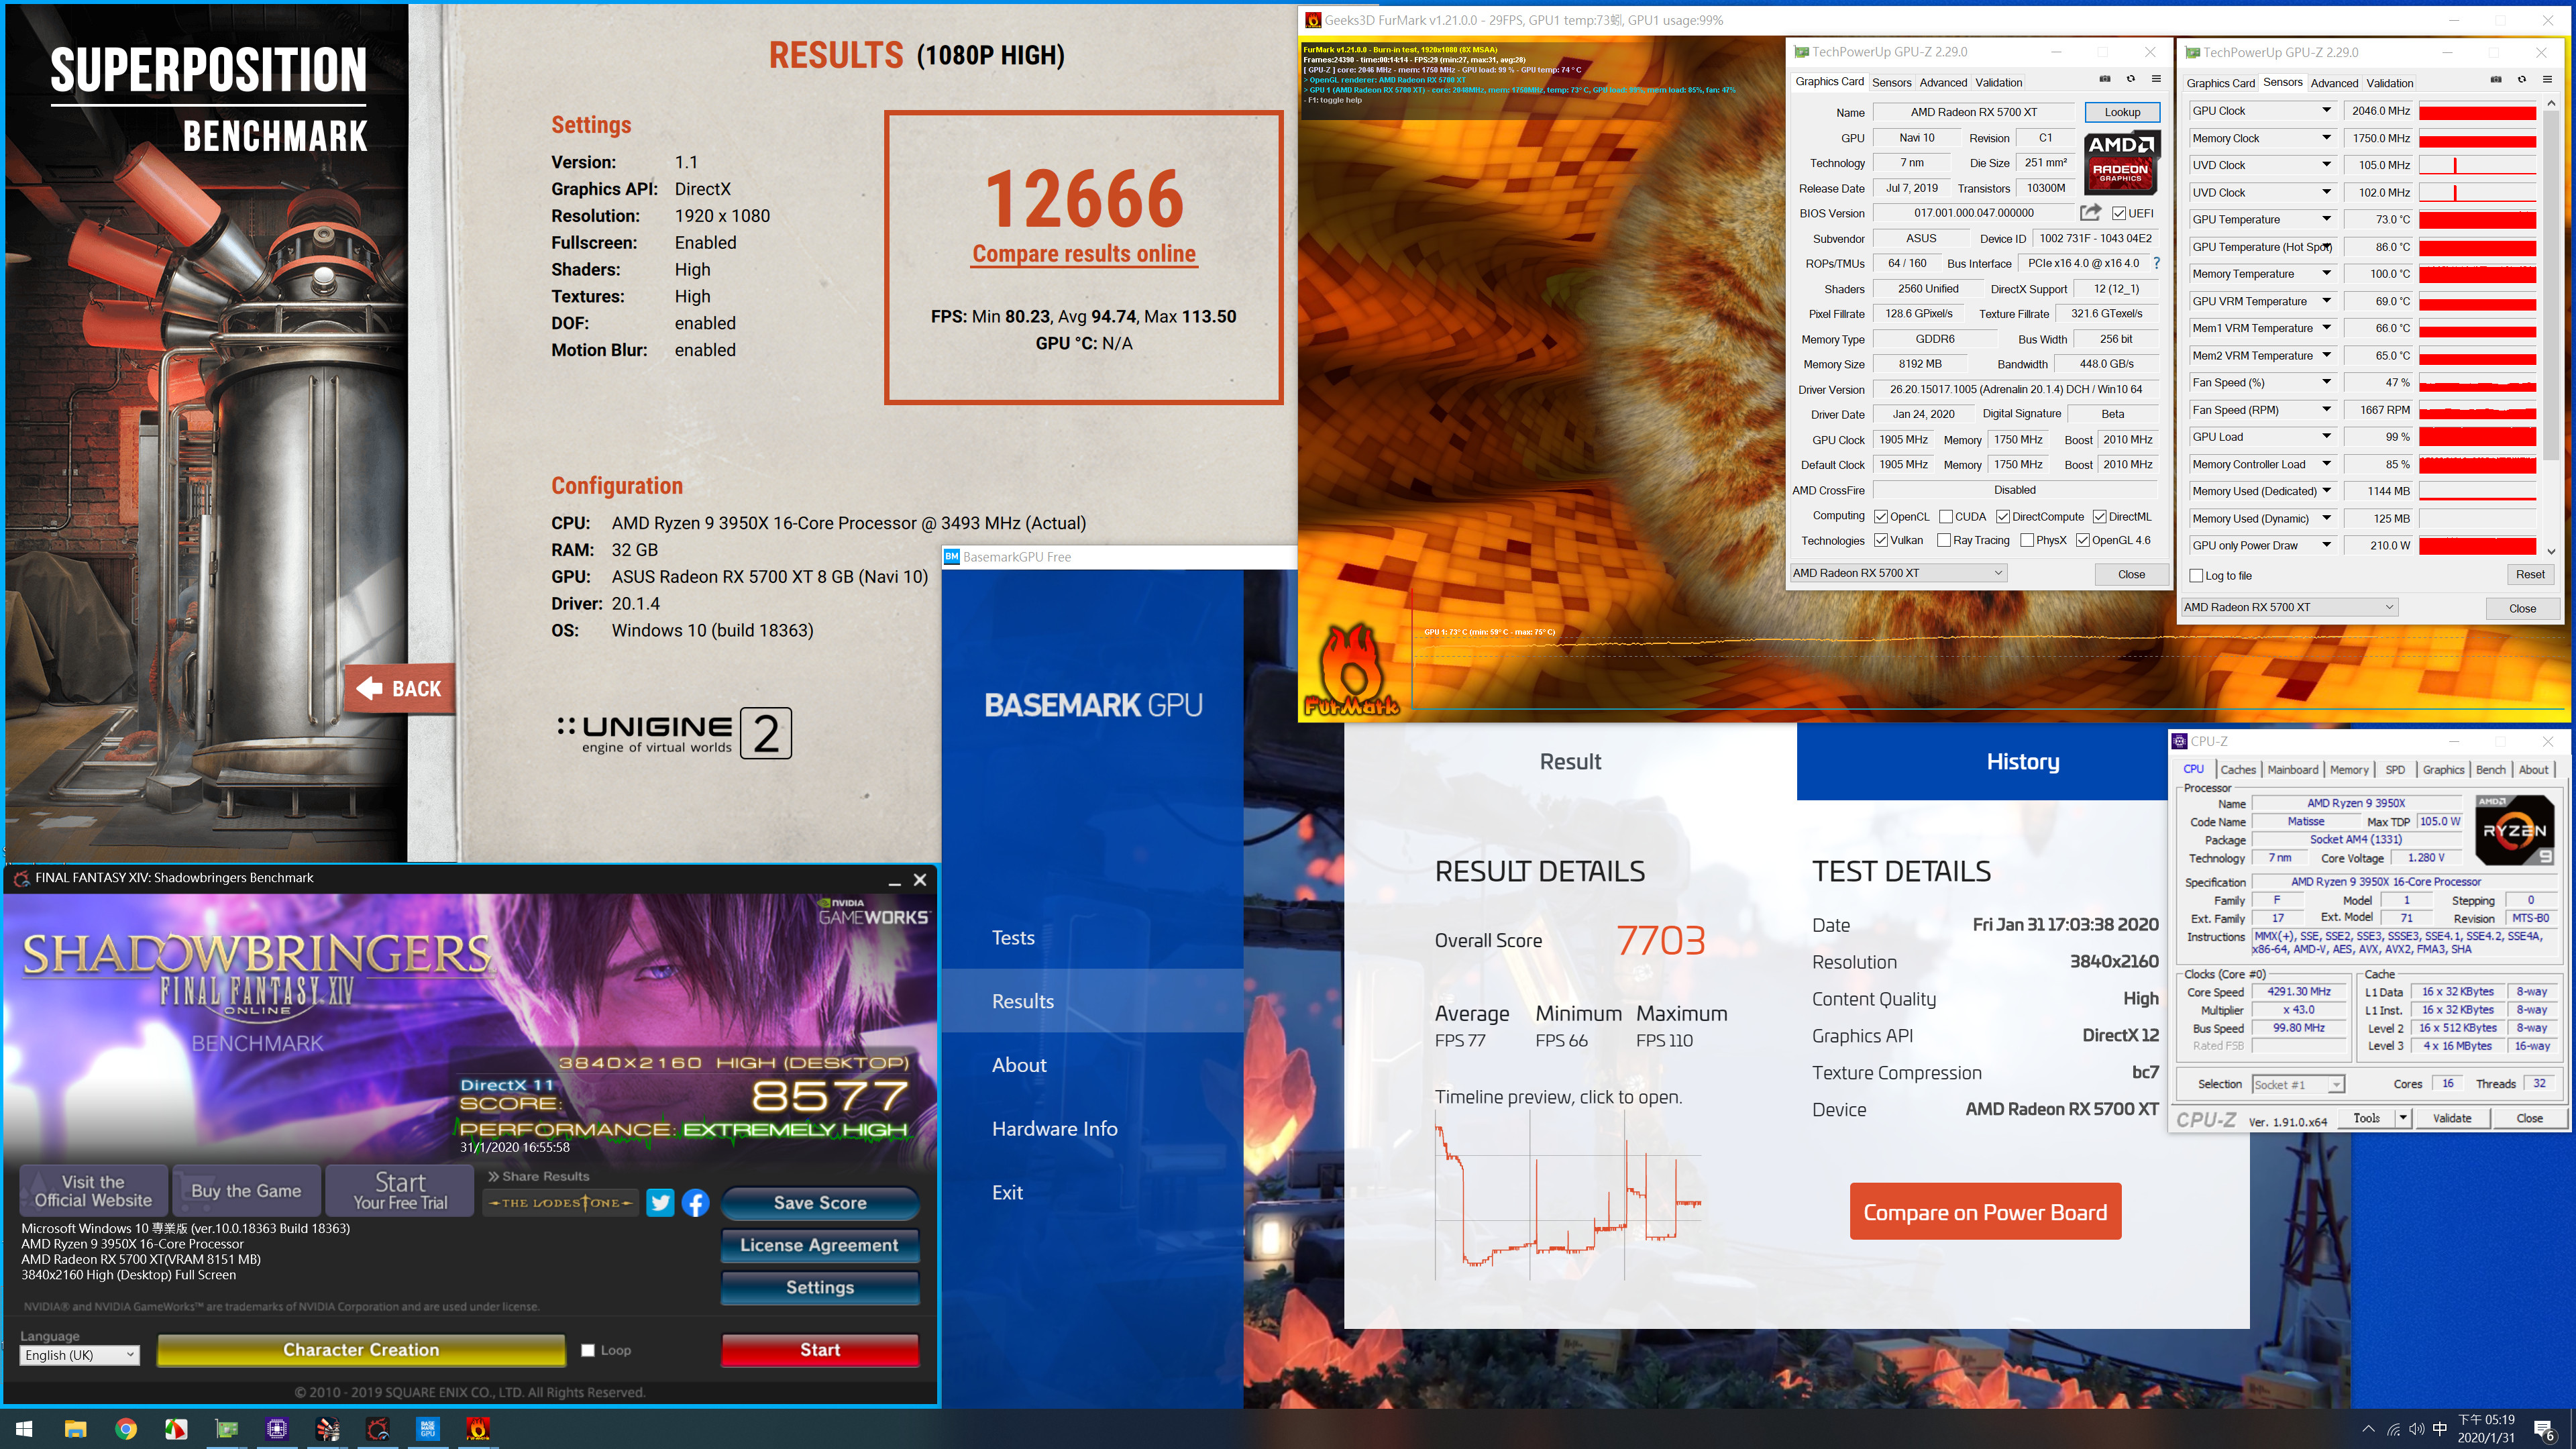
Task: Expand the GPU Load sensor dropdown
Action: pos(2326,437)
